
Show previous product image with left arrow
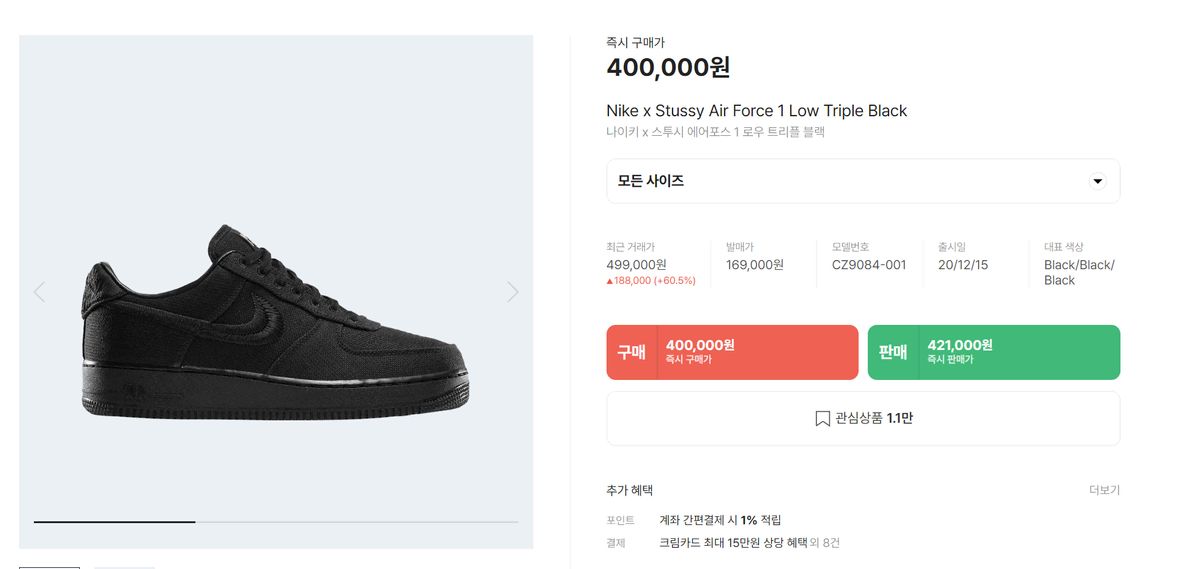pos(39,291)
